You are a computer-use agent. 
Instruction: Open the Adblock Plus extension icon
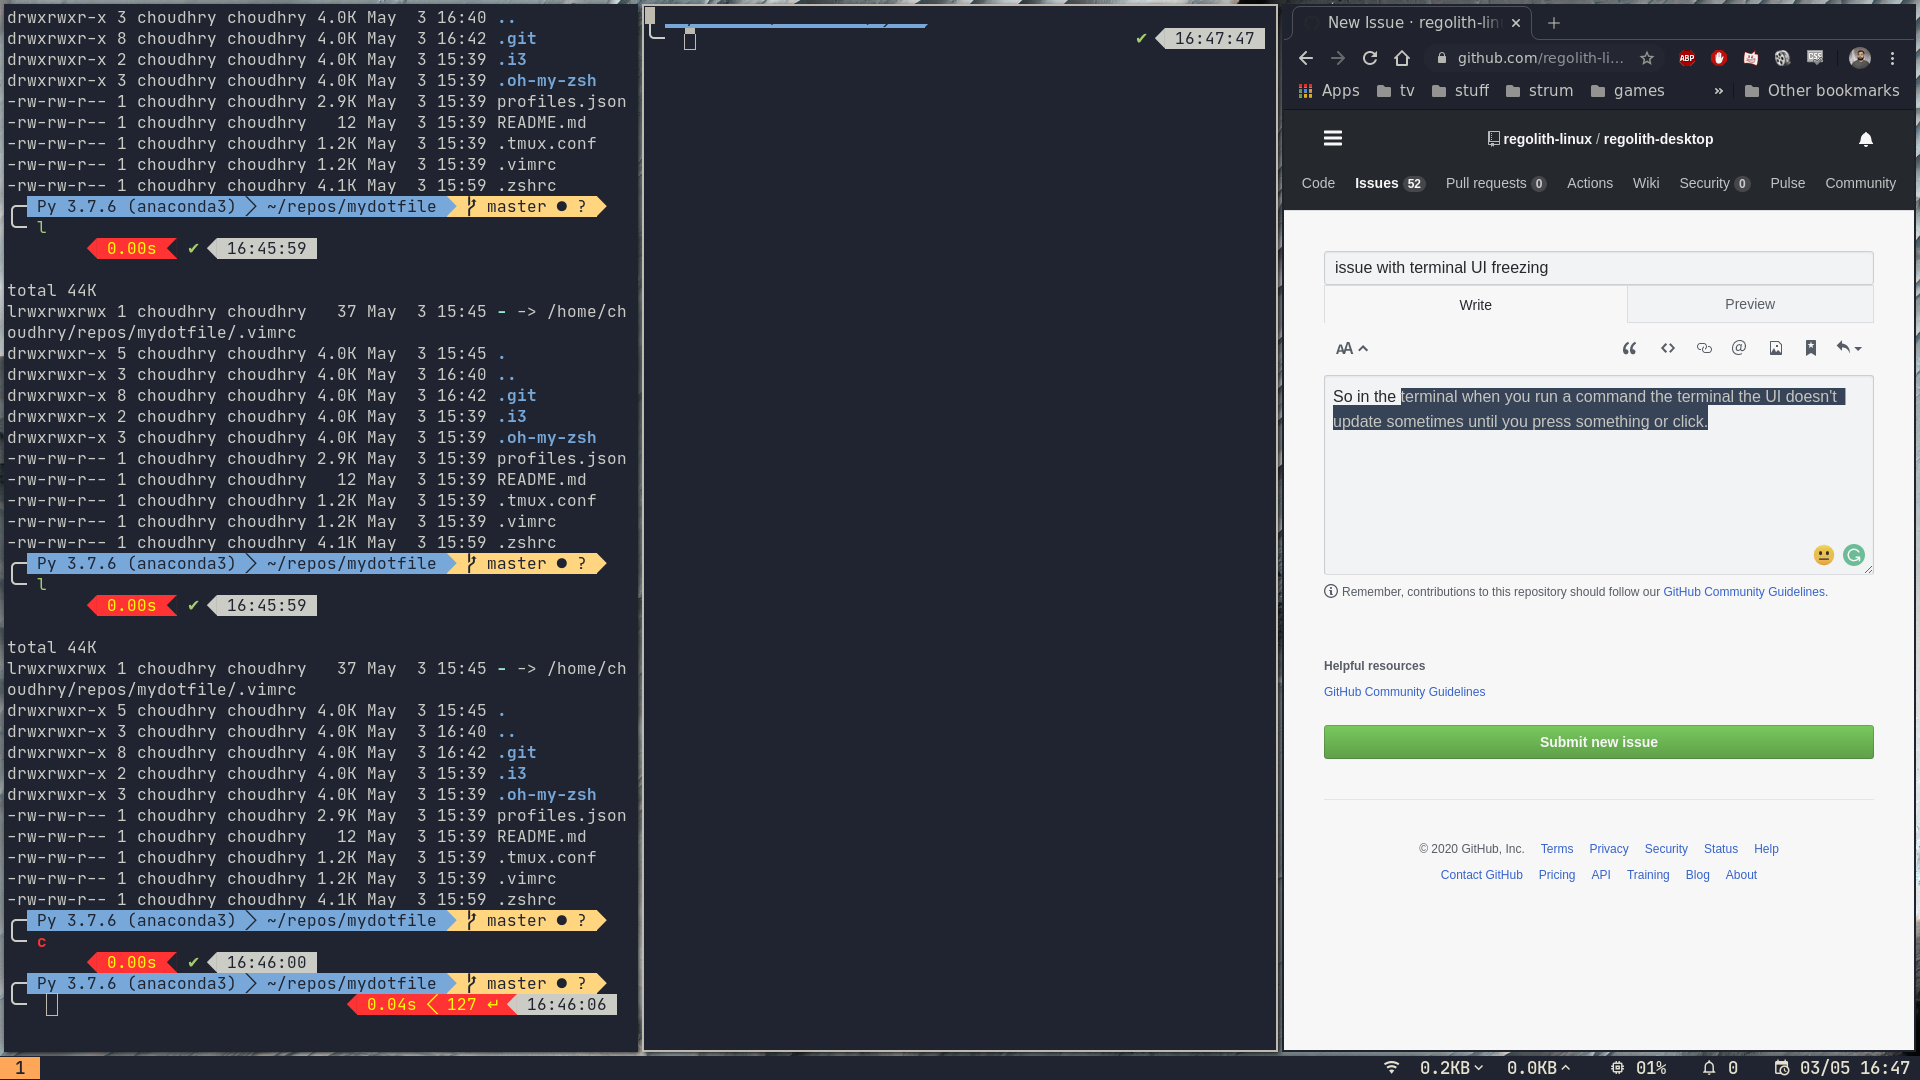[x=1687, y=58]
